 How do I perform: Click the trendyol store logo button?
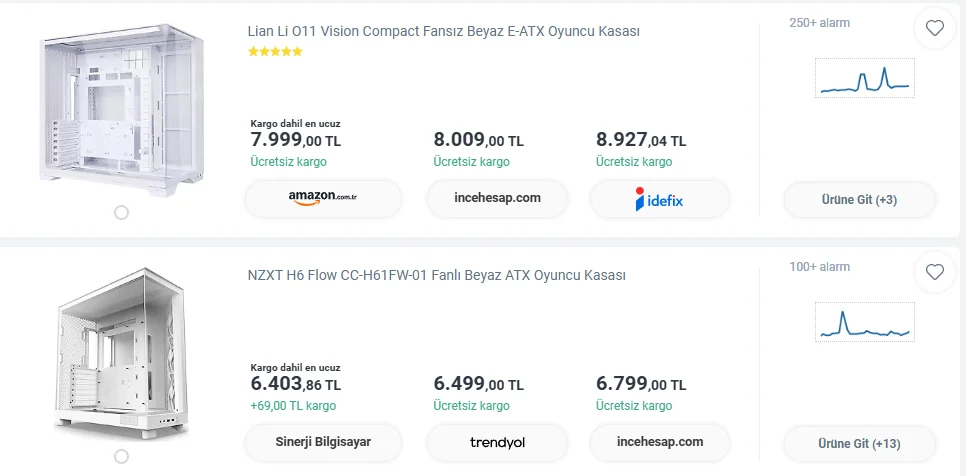tap(497, 442)
